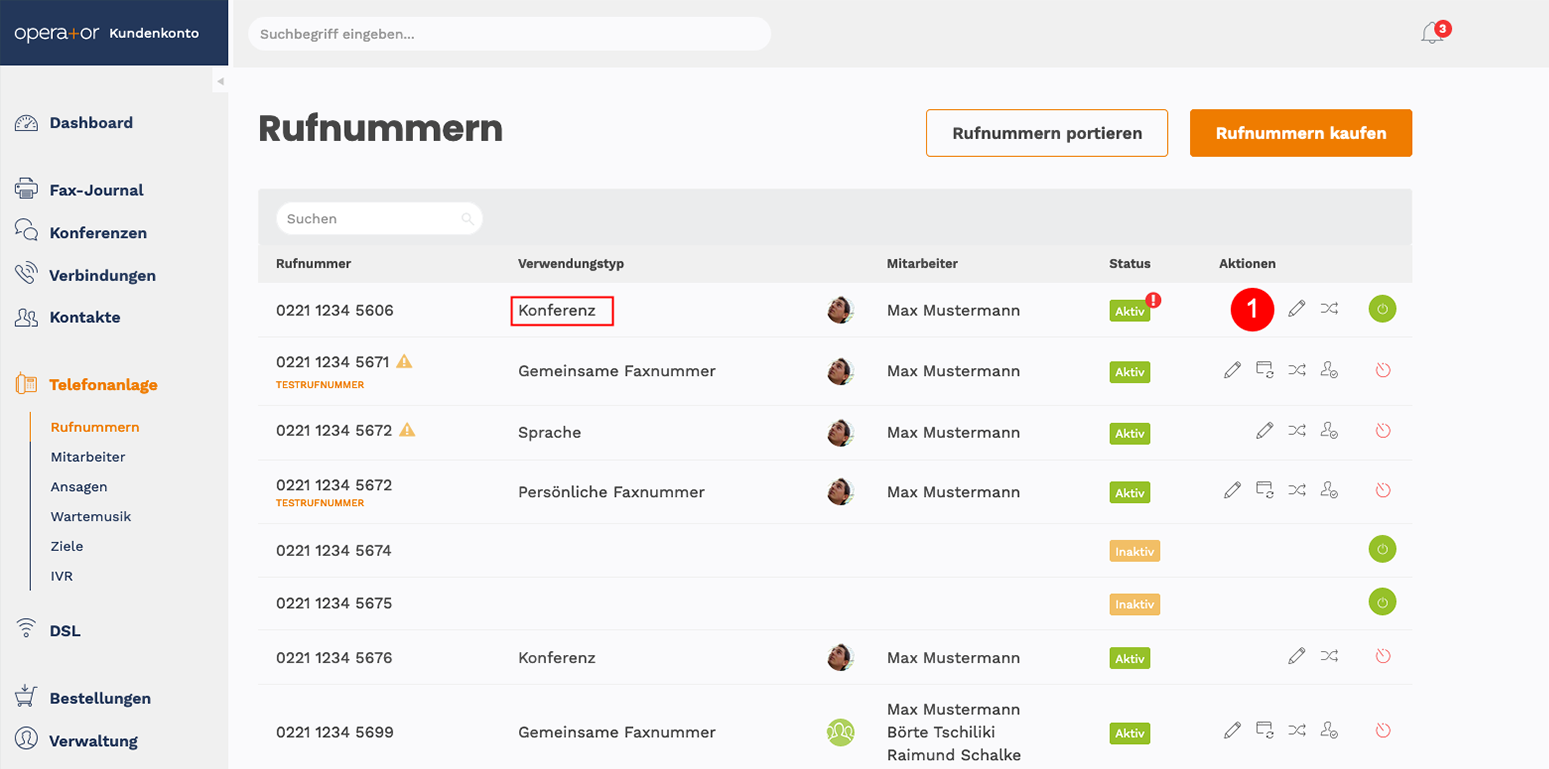Open Kontakte in sidebar
This screenshot has width=1549, height=769.
[84, 317]
